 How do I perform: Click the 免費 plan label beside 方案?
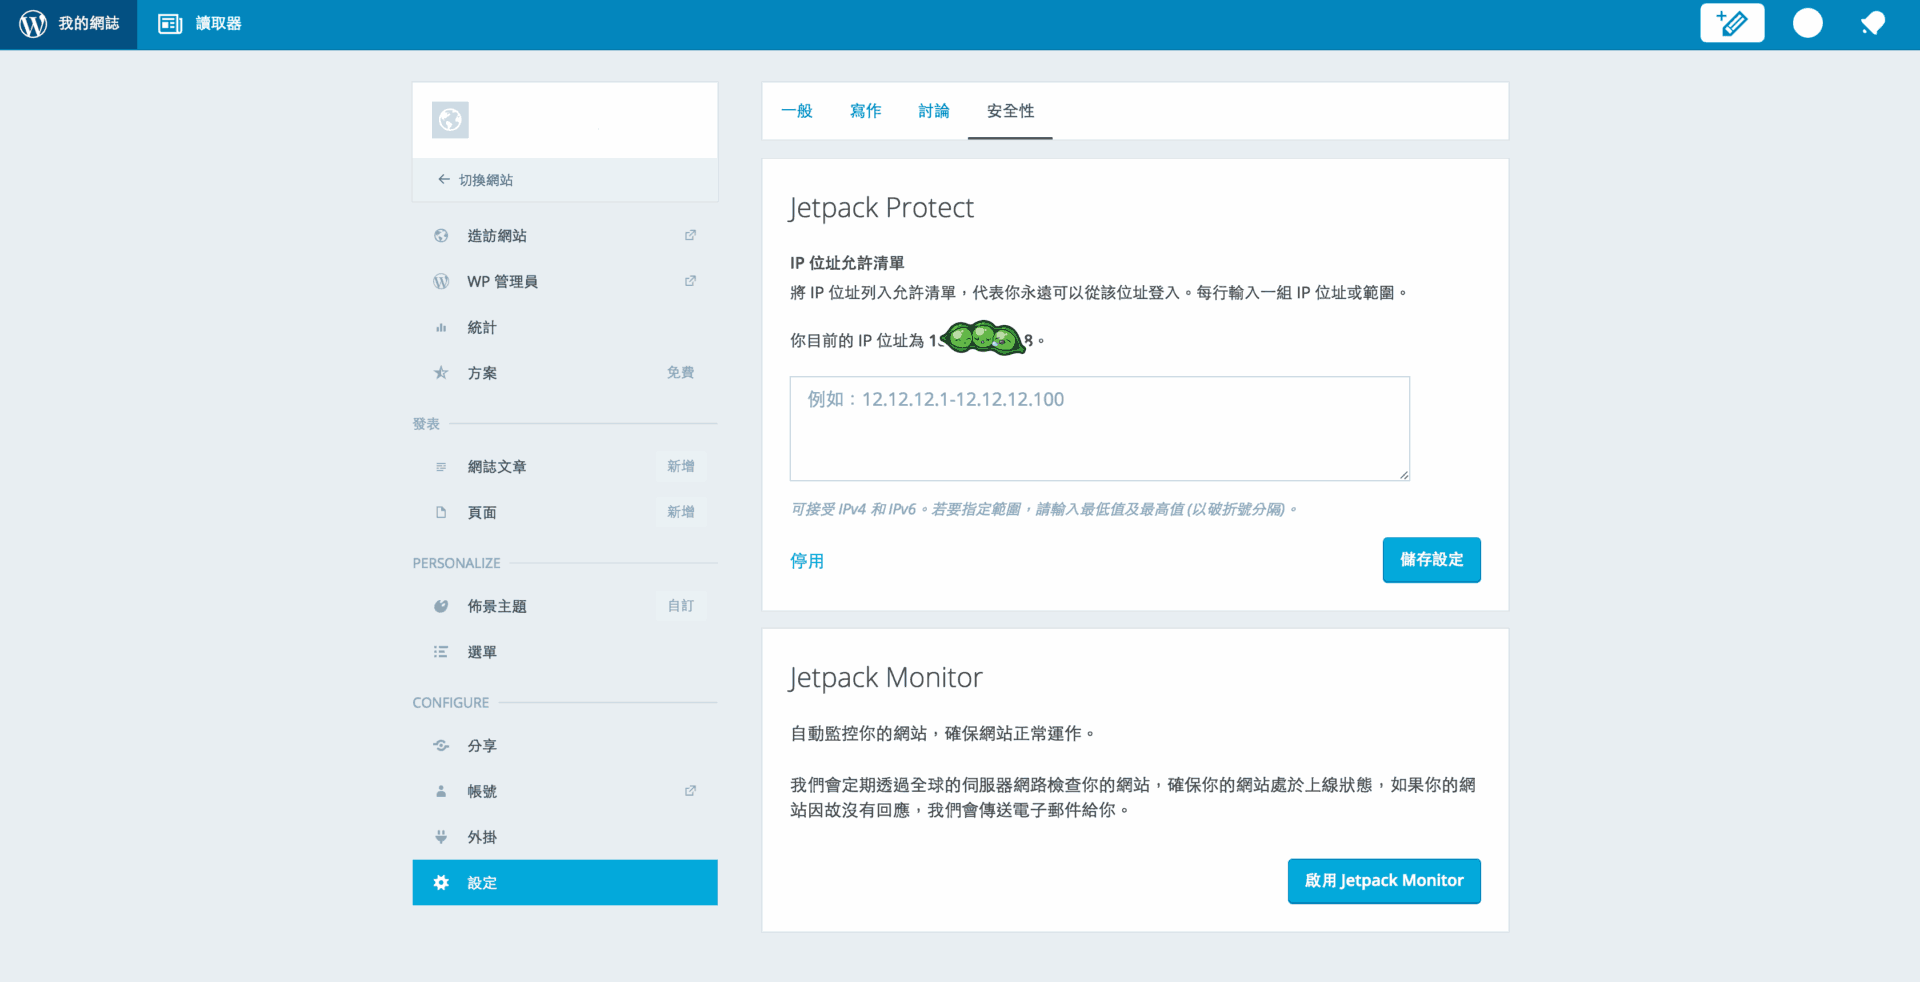(x=681, y=372)
